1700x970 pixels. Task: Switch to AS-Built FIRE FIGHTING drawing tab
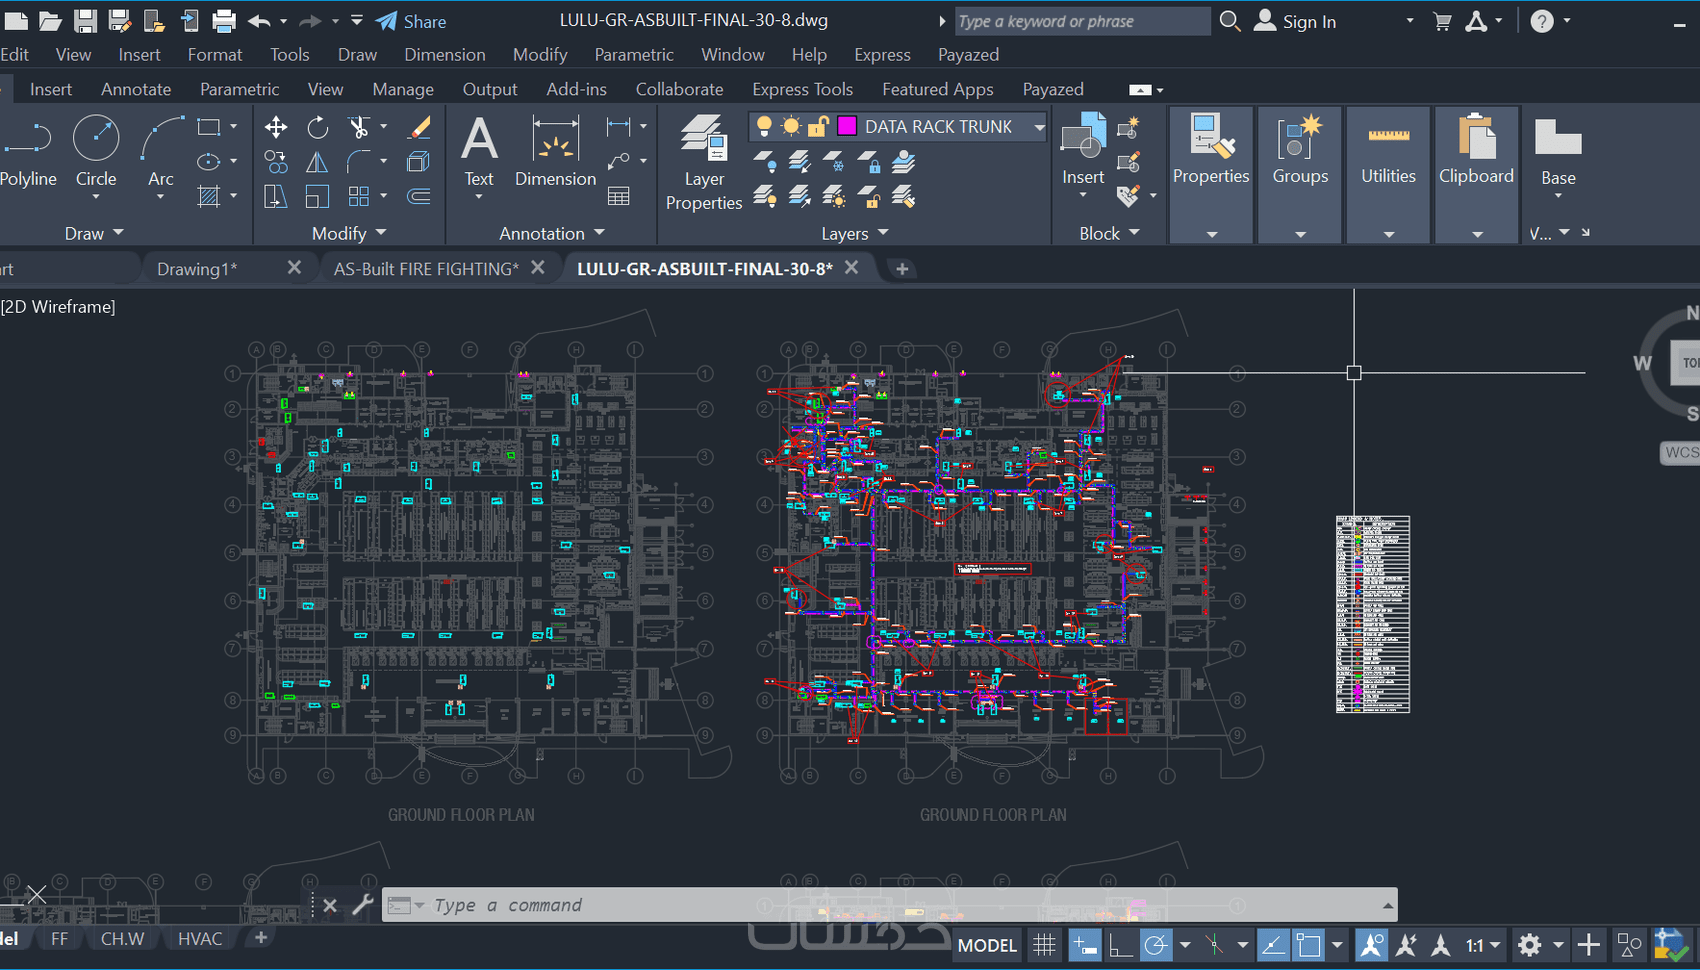tap(426, 269)
